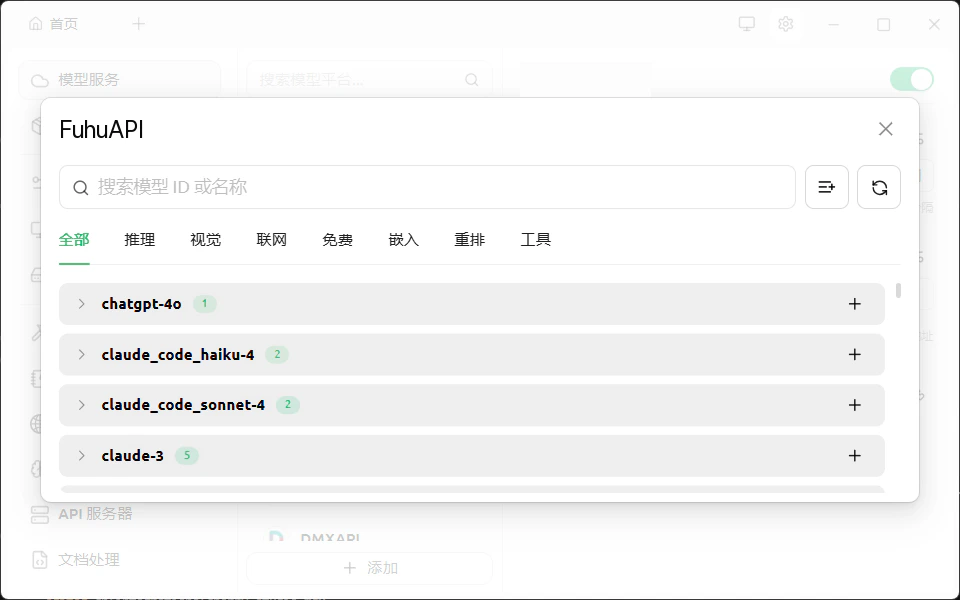Switch to the 推理 tab
Image resolution: width=960 pixels, height=600 pixels.
pyautogui.click(x=140, y=239)
